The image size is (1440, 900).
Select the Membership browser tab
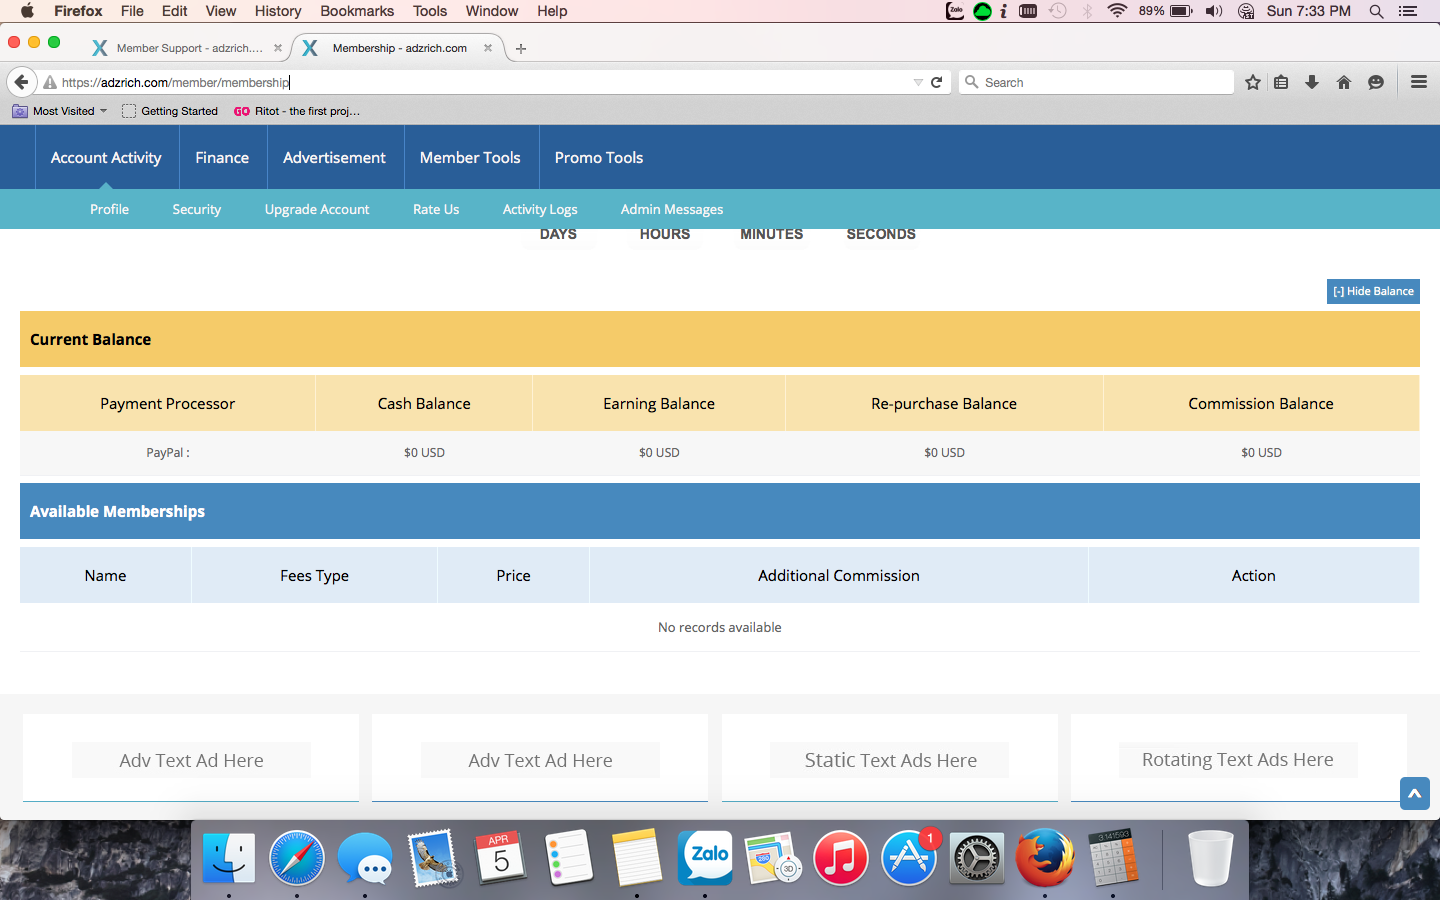tap(400, 48)
